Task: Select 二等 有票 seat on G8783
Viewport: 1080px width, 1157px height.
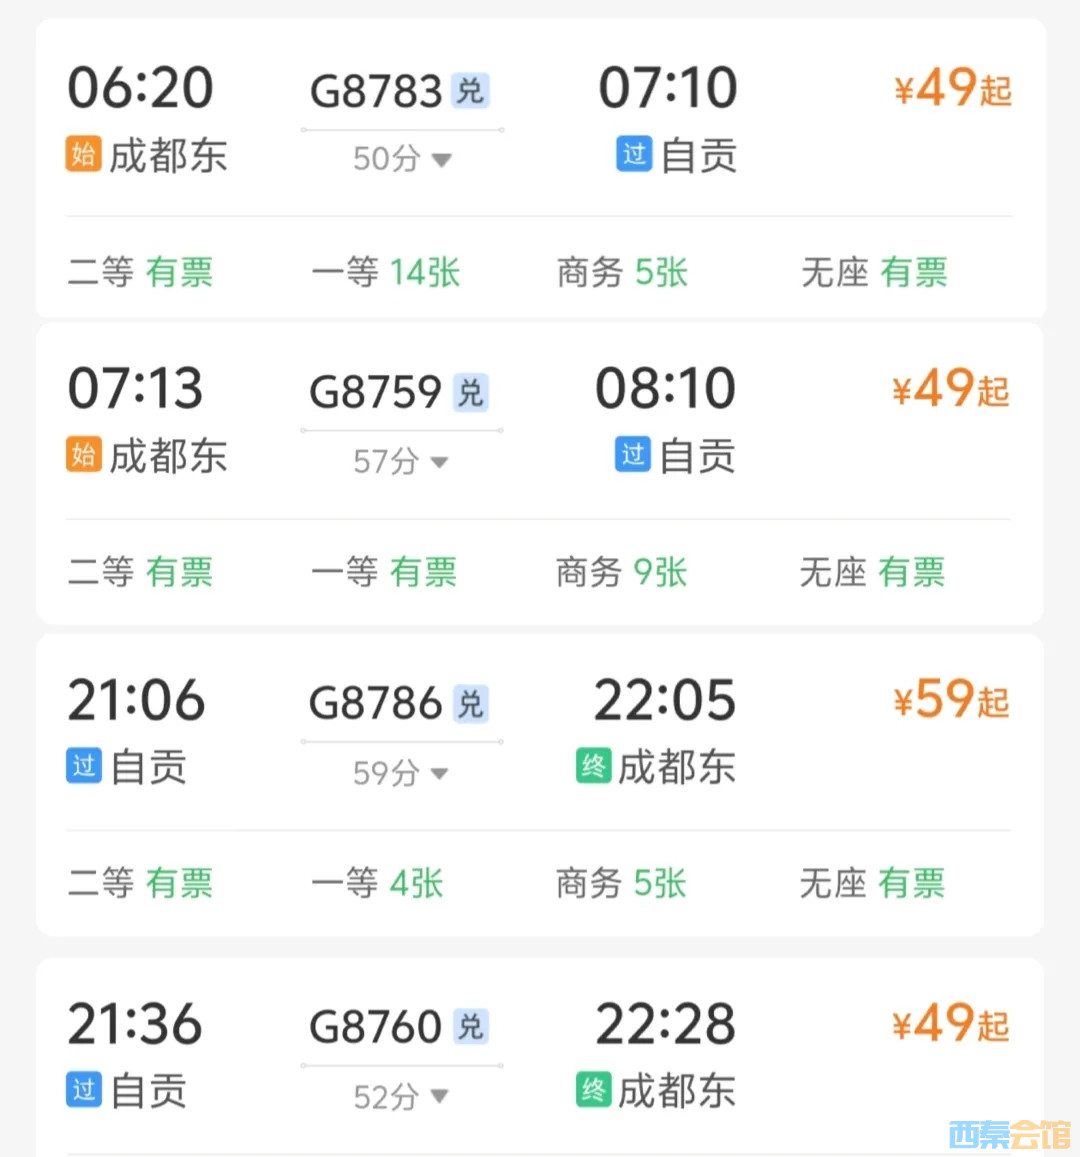Action: tap(141, 272)
